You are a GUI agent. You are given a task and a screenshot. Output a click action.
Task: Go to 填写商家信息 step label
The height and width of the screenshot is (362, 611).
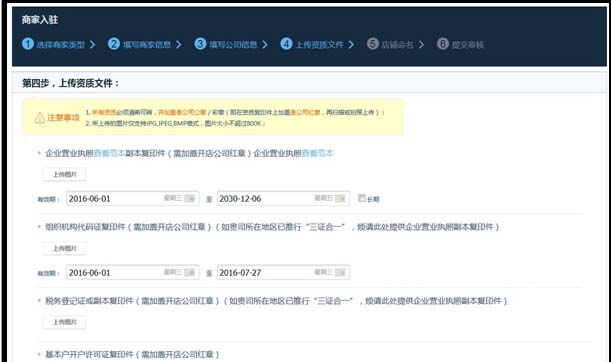pyautogui.click(x=147, y=45)
